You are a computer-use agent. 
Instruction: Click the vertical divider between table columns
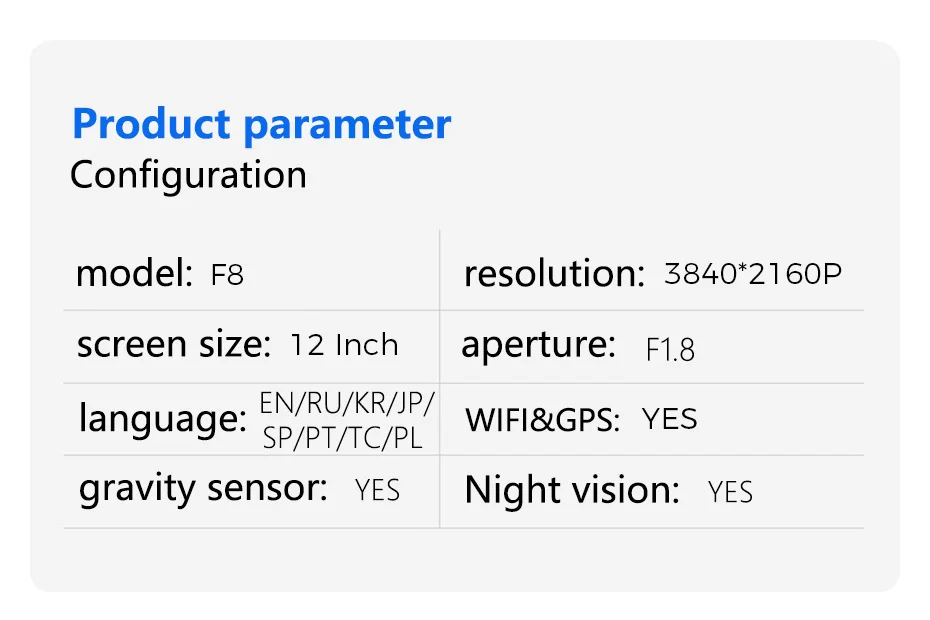[440, 380]
